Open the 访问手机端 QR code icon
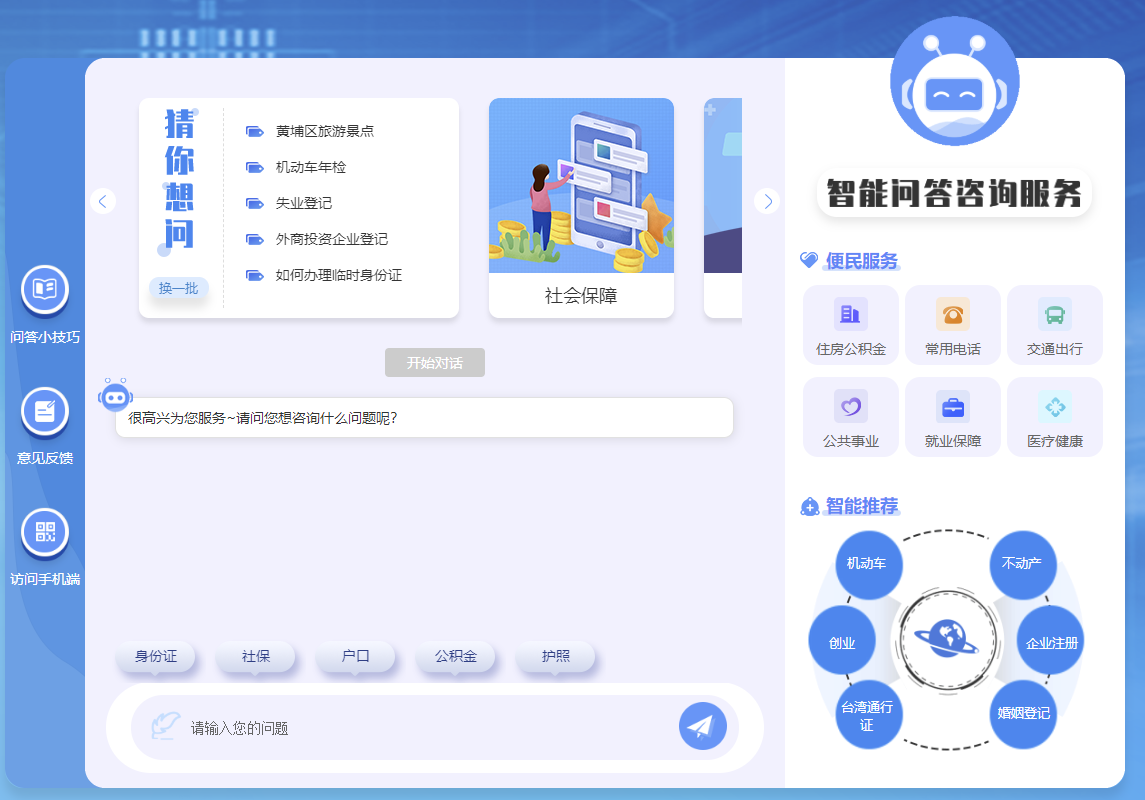Image resolution: width=1145 pixels, height=800 pixels. [x=45, y=533]
